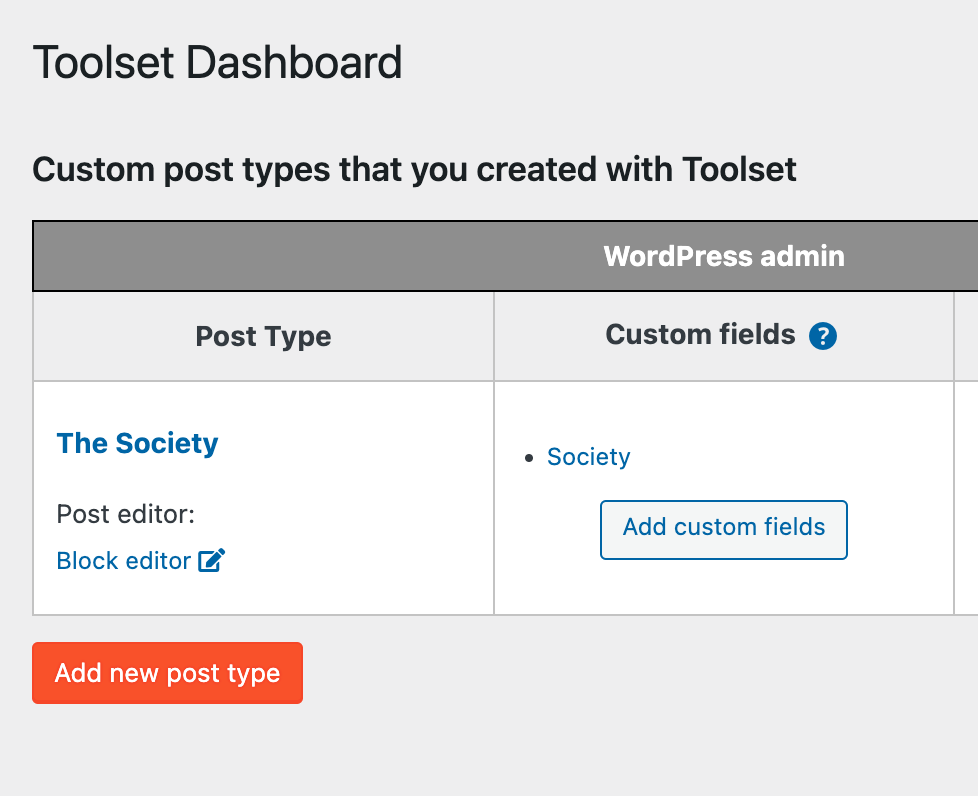Click the word Toolset in the section heading
The image size is (978, 796).
pos(739,169)
